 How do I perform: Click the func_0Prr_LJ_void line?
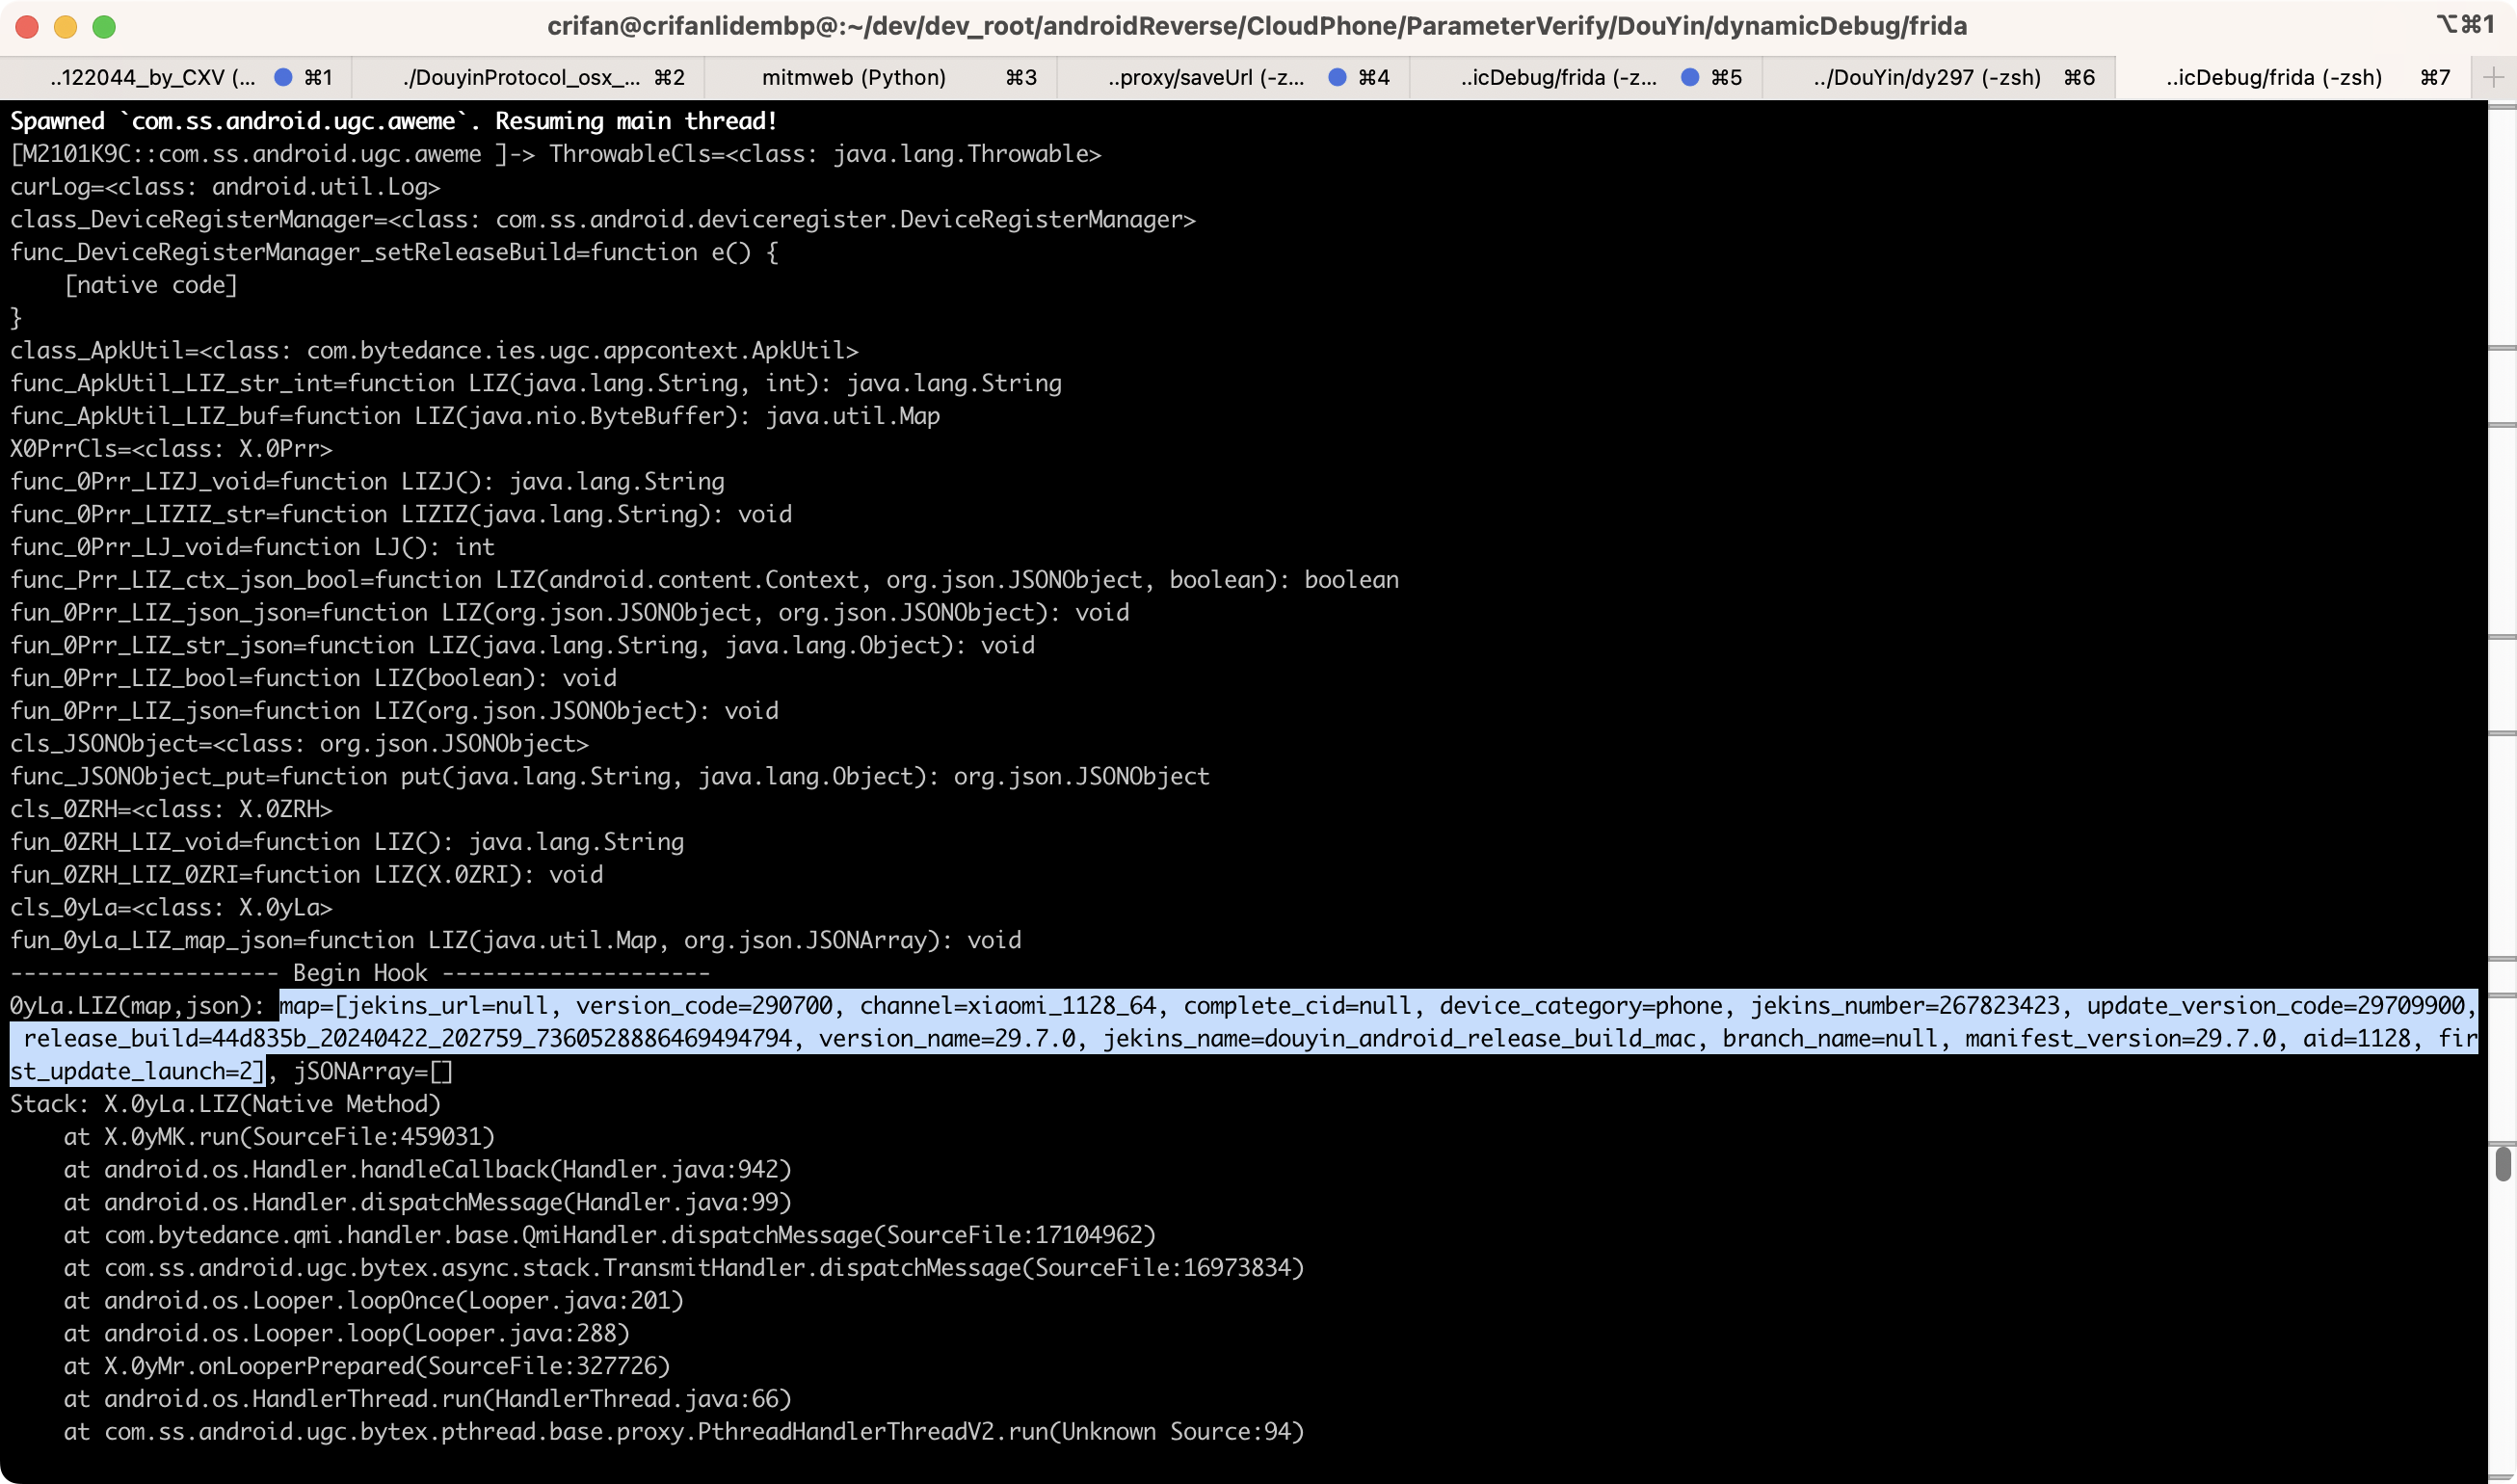coord(252,547)
